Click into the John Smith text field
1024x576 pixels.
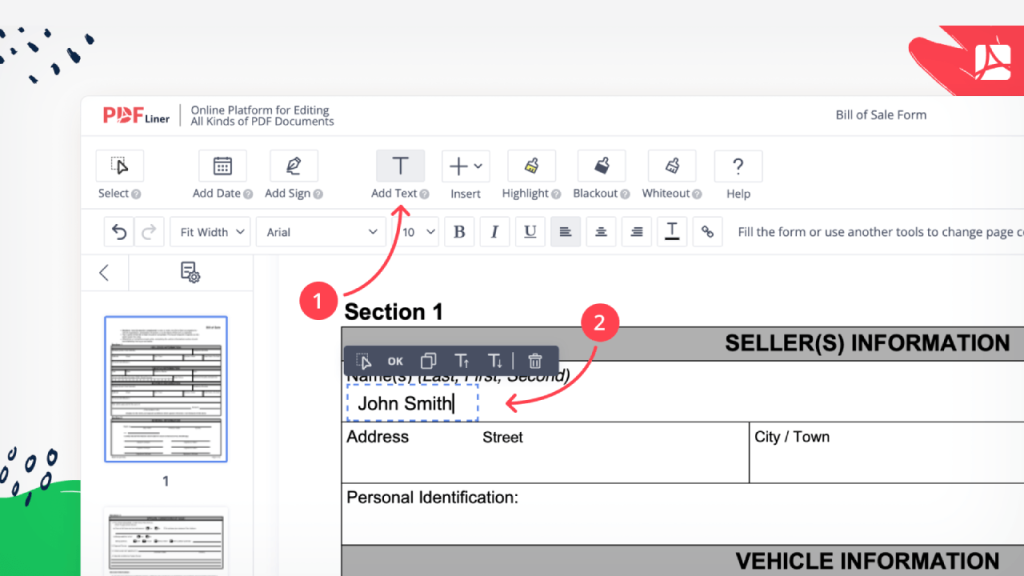pos(412,403)
